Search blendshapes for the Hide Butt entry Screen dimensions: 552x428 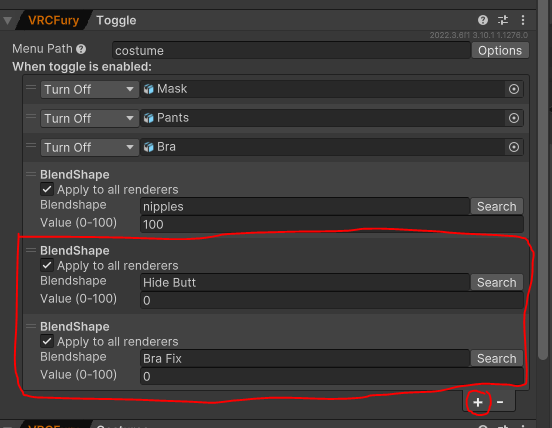point(497,282)
